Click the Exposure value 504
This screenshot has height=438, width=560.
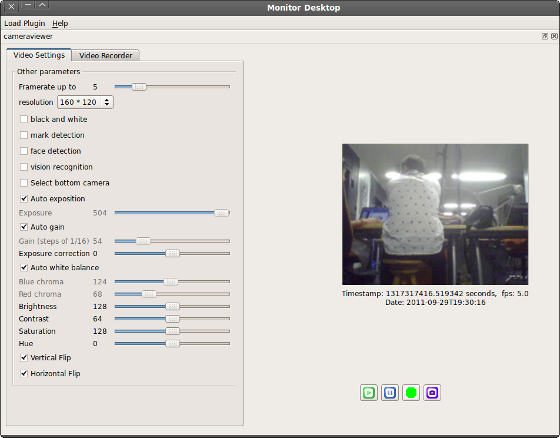tap(100, 213)
